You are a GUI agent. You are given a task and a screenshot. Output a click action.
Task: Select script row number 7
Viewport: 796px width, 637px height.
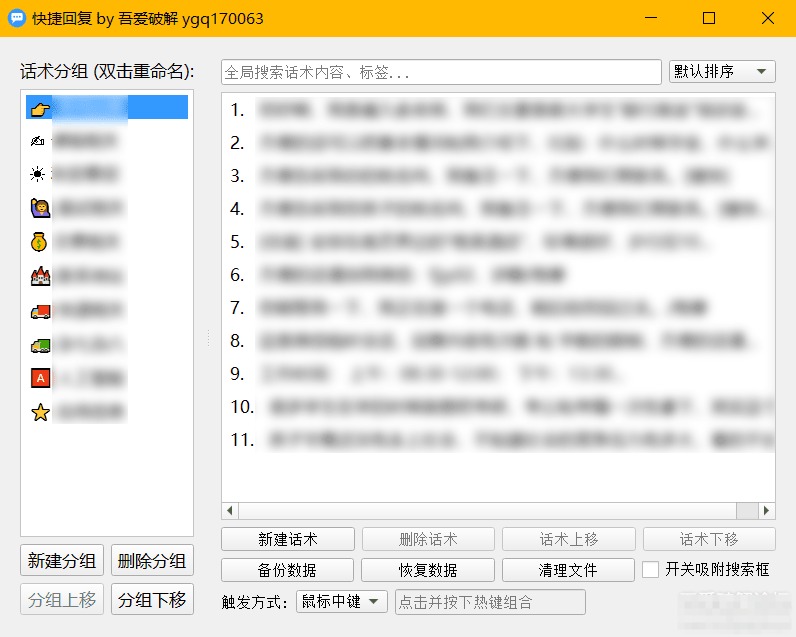[x=498, y=308]
